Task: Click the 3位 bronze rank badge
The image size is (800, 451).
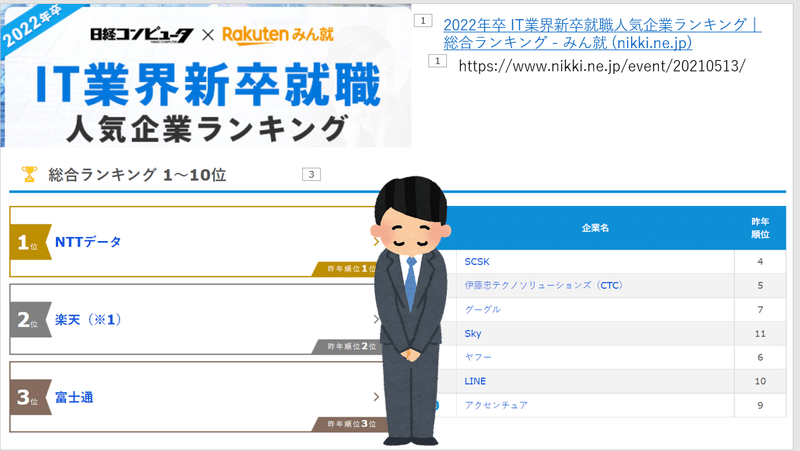Action: tap(31, 397)
